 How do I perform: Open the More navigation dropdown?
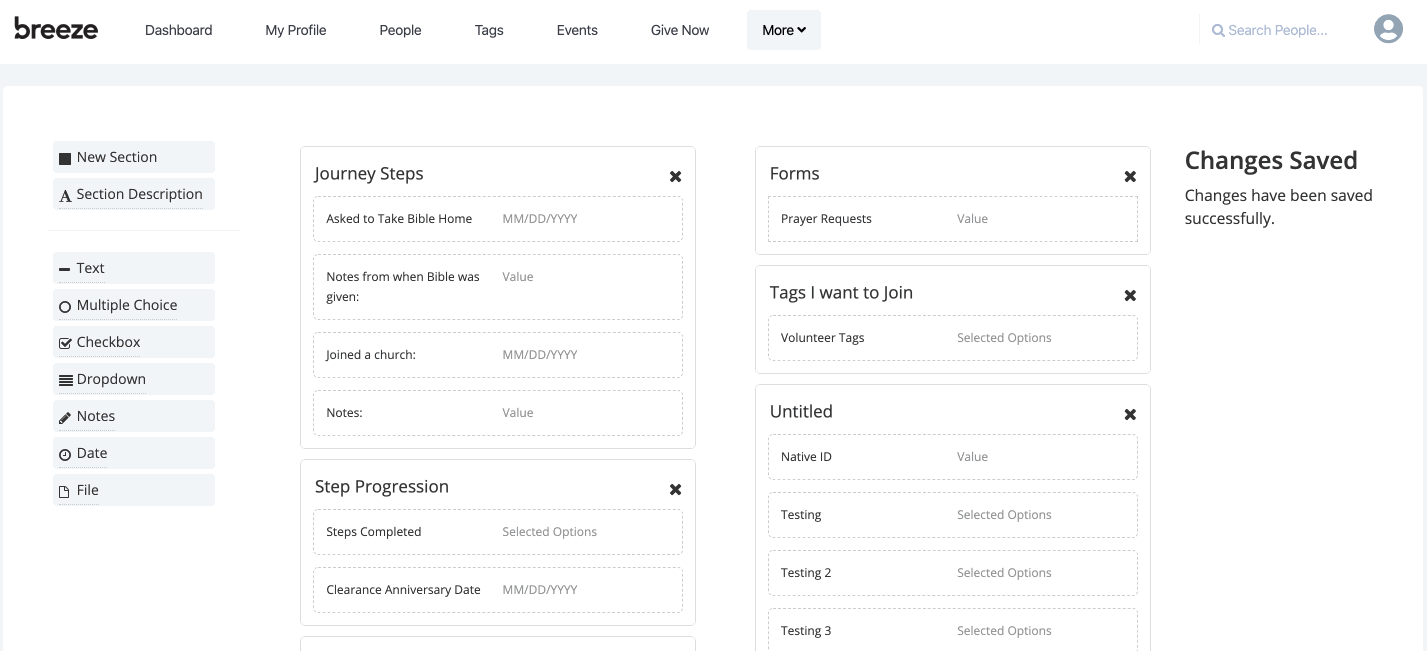coord(783,30)
